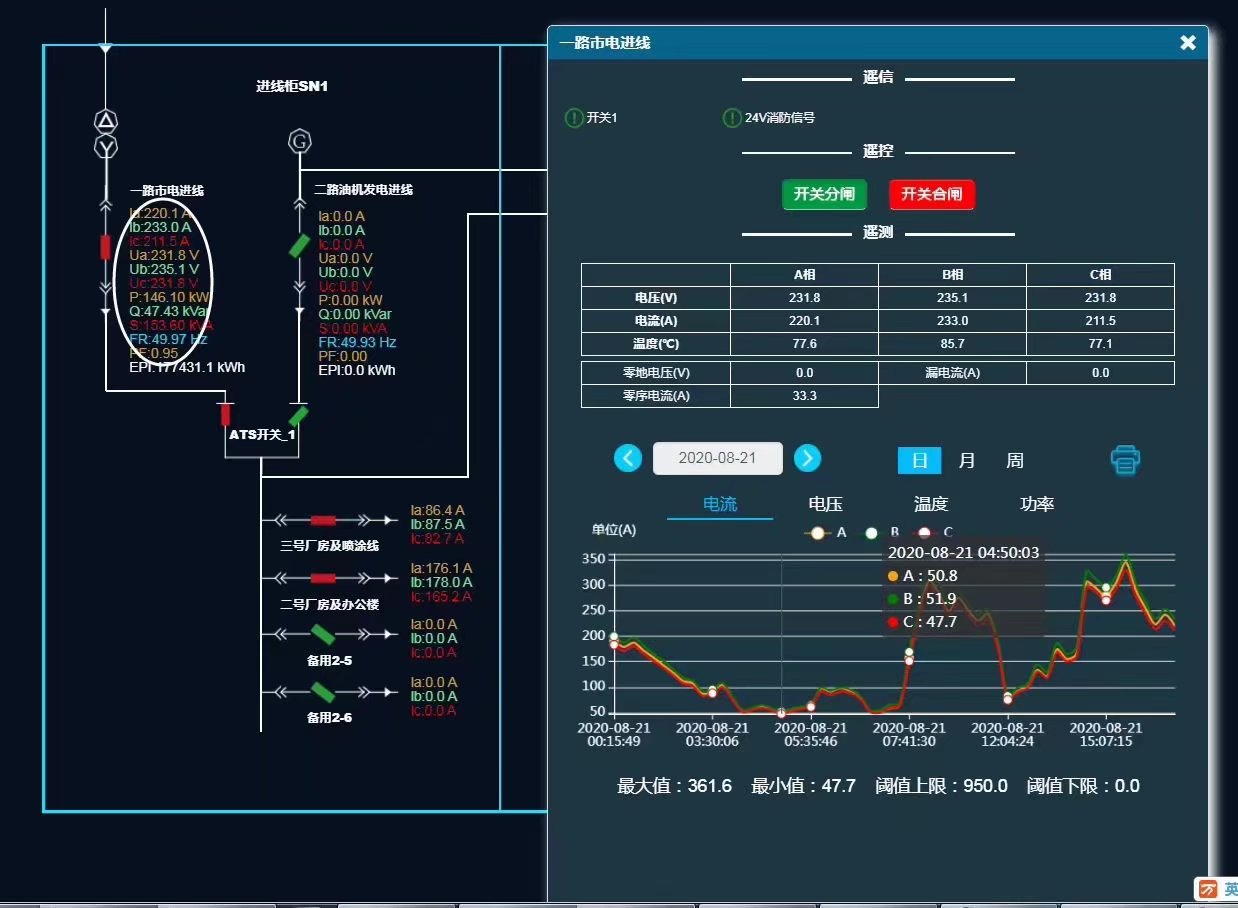Switch to the 温度 chart tab
Viewport: 1238px width, 908px height.
[x=930, y=504]
